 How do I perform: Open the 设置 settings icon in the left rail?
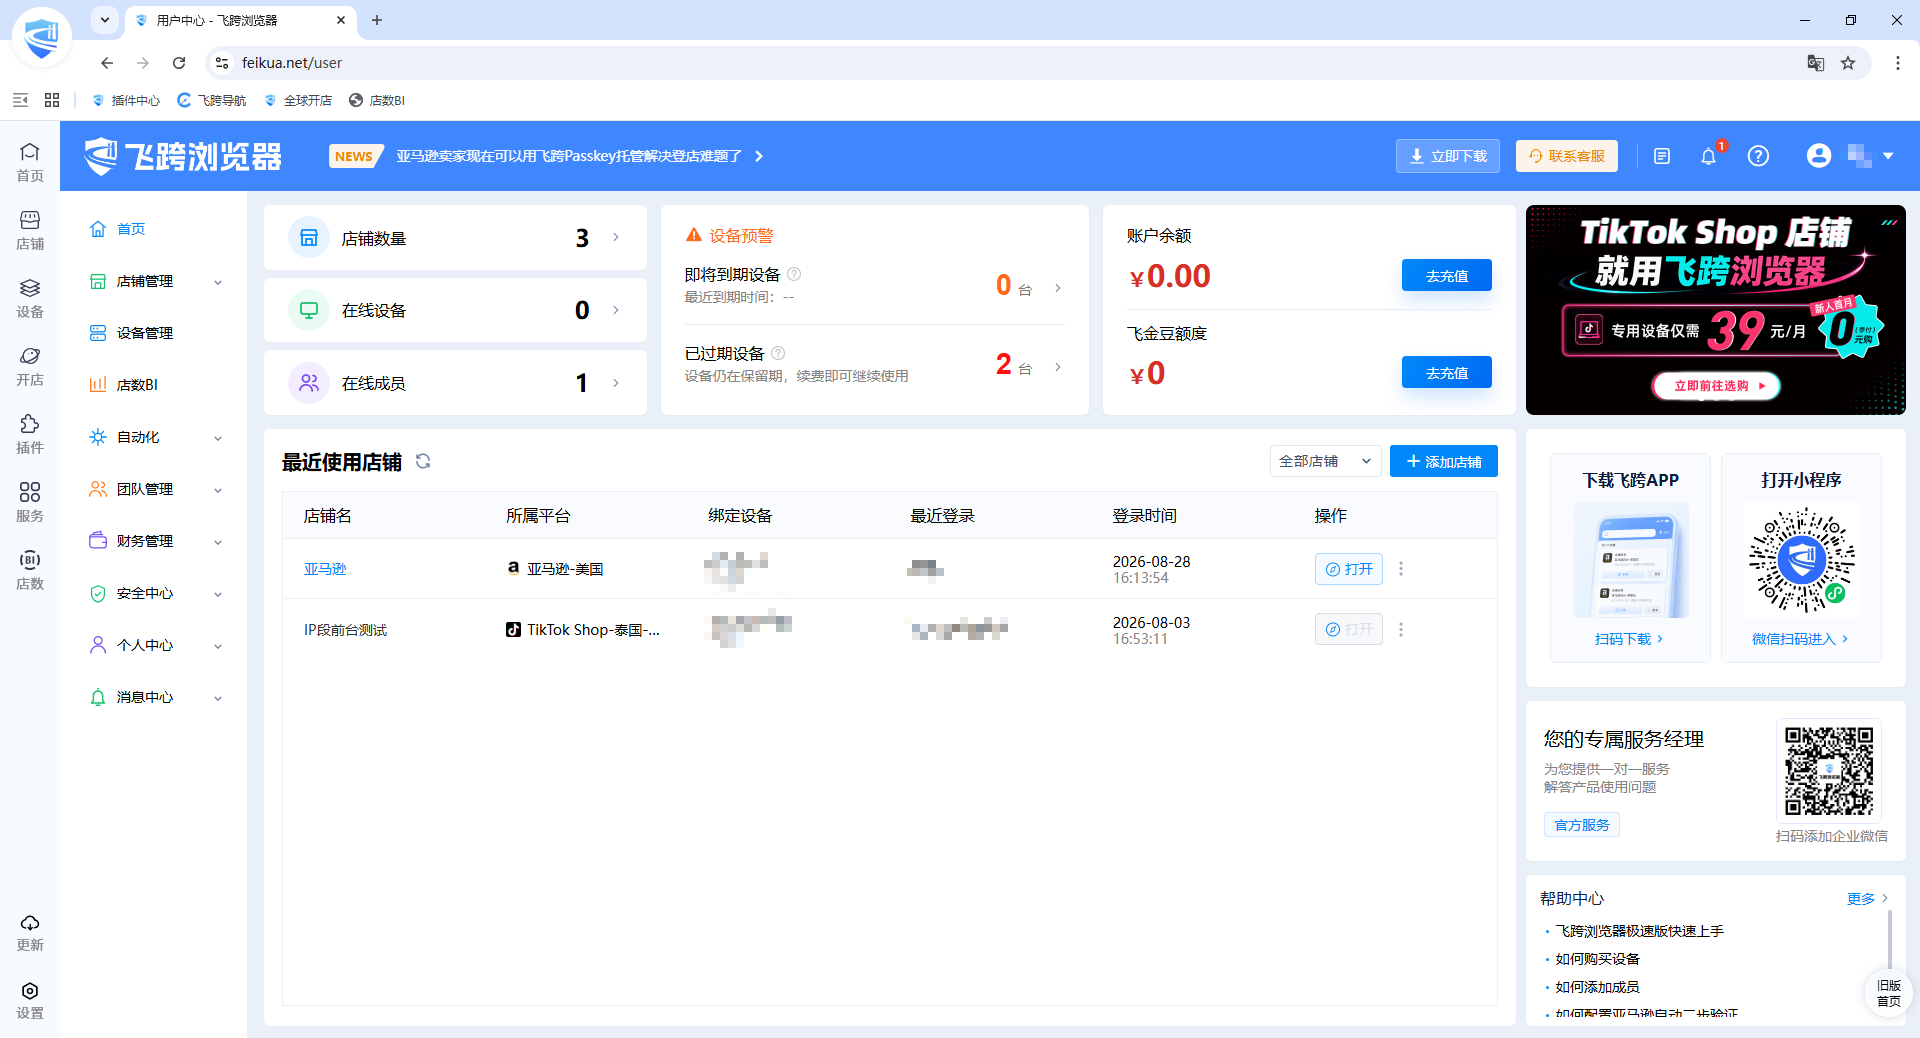[30, 999]
